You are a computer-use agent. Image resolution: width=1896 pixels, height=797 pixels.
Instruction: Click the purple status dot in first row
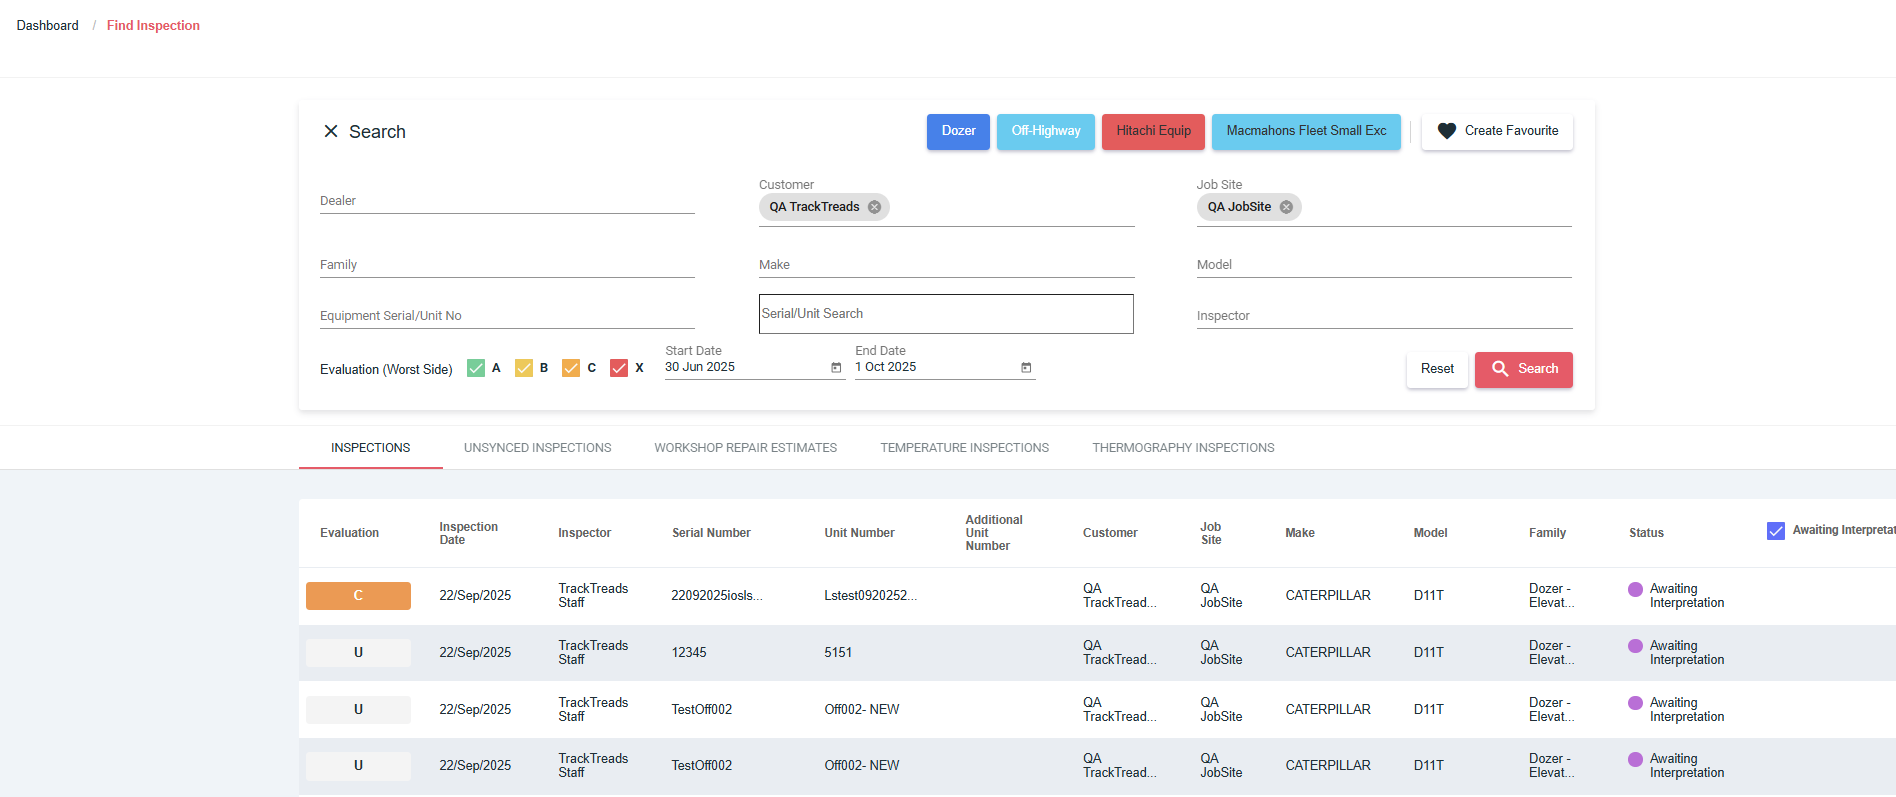1635,590
